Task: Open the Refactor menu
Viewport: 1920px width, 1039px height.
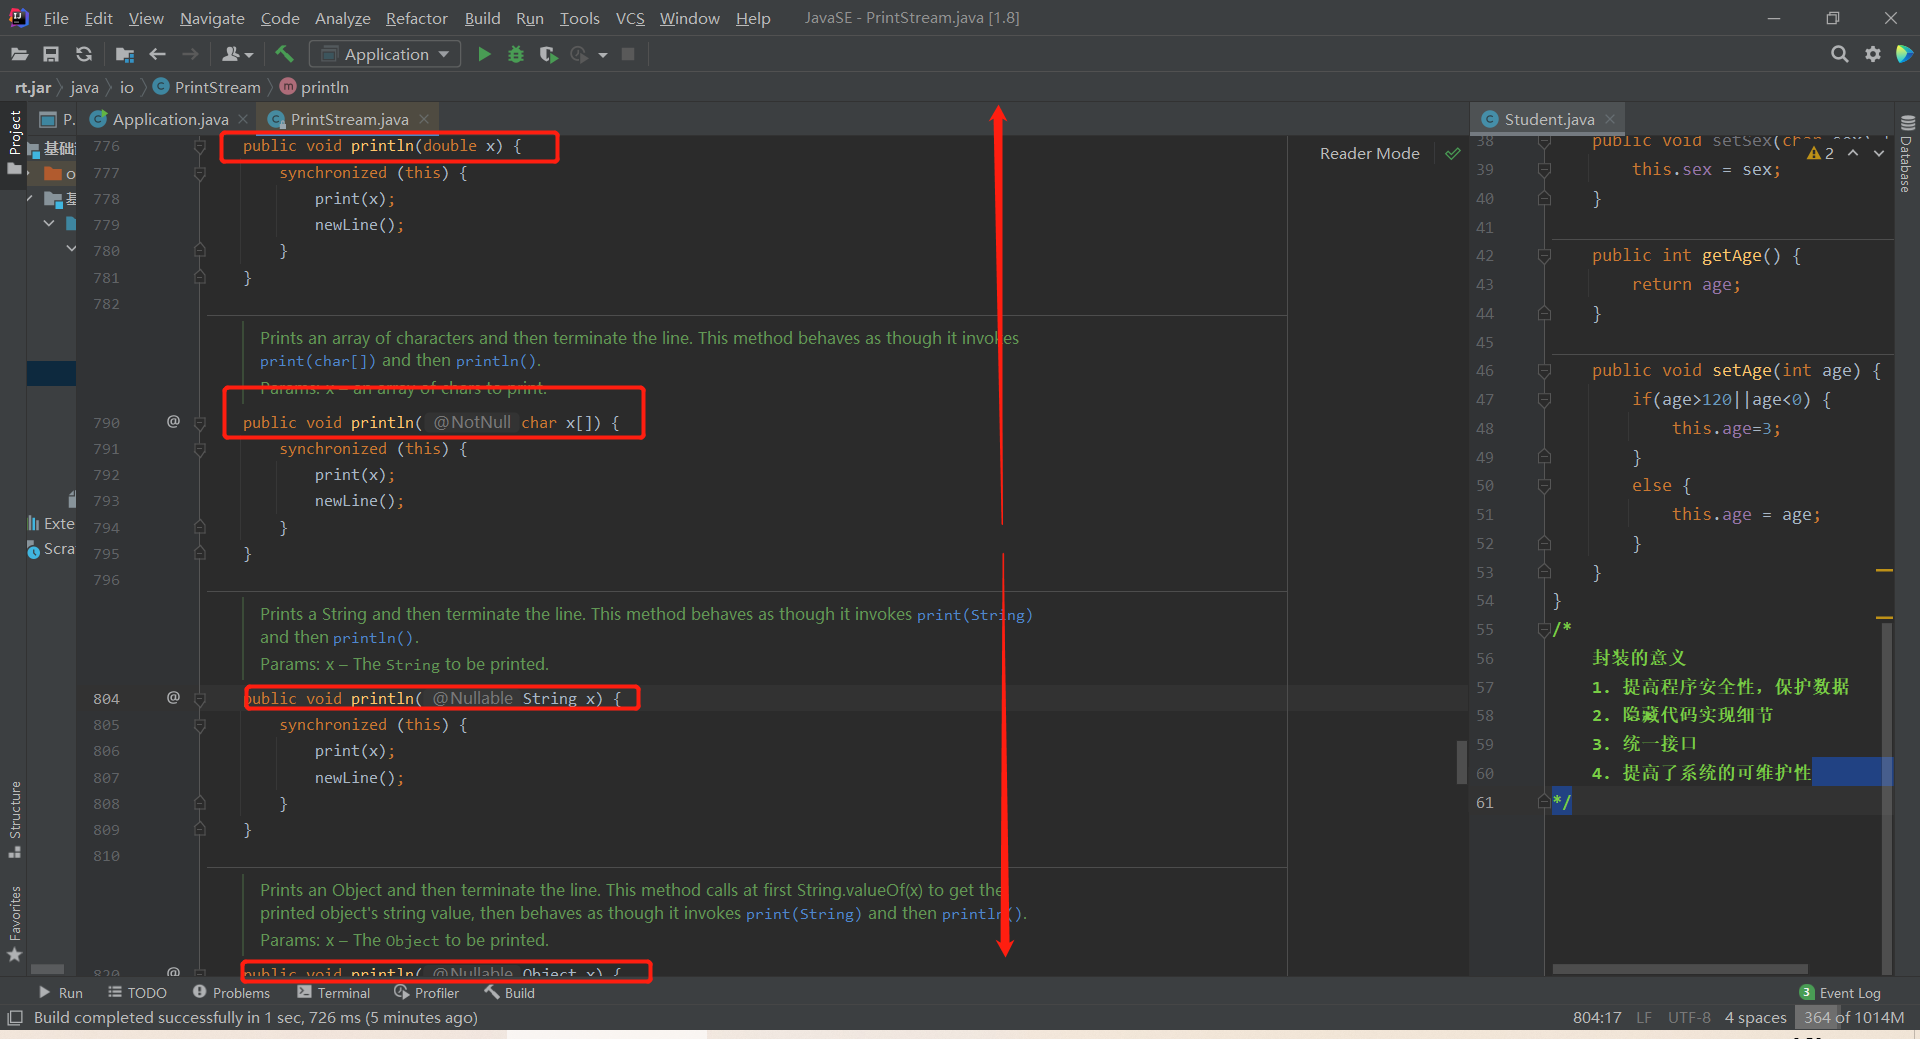Action: coord(416,18)
